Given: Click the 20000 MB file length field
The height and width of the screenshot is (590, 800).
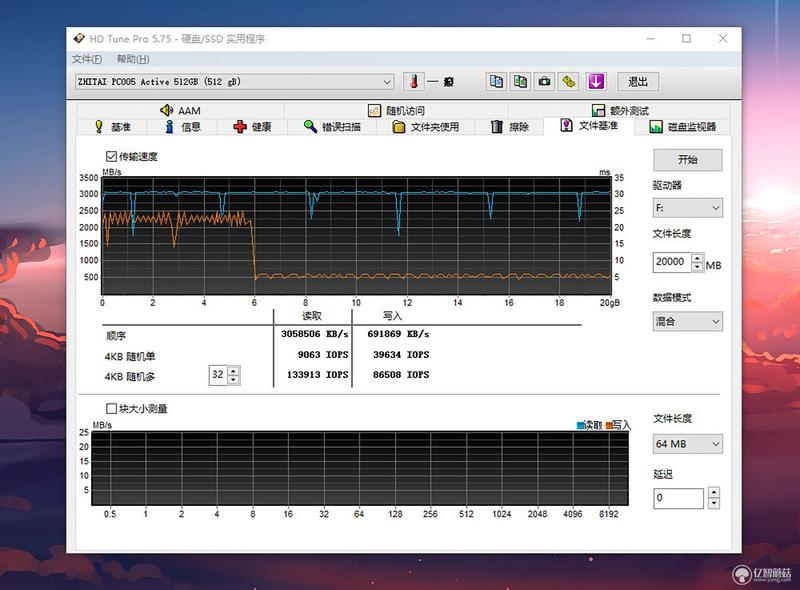Looking at the screenshot, I should click(671, 262).
